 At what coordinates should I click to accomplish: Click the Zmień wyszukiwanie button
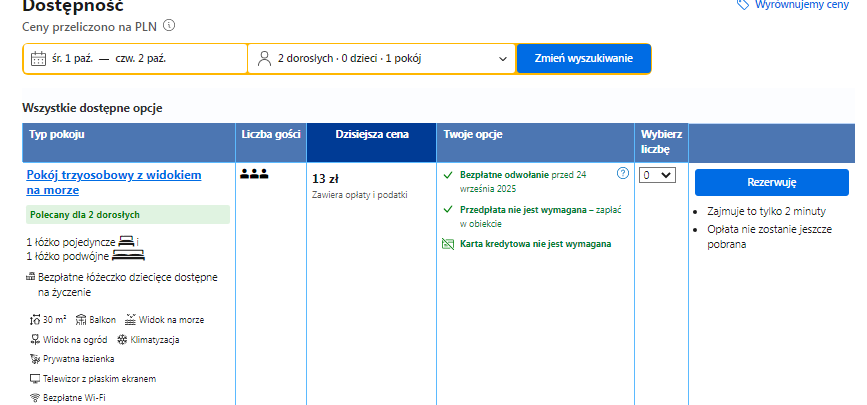point(583,59)
